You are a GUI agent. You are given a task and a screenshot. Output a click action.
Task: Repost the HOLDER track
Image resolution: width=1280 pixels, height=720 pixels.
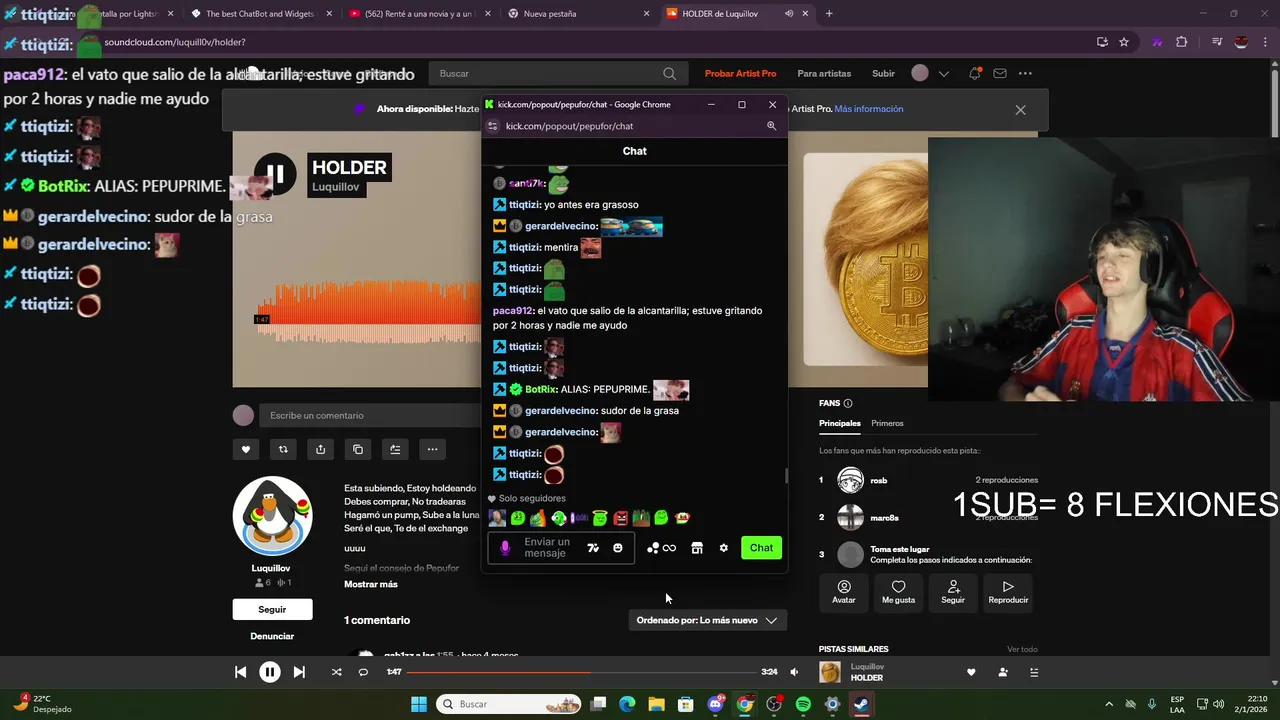tap(283, 450)
